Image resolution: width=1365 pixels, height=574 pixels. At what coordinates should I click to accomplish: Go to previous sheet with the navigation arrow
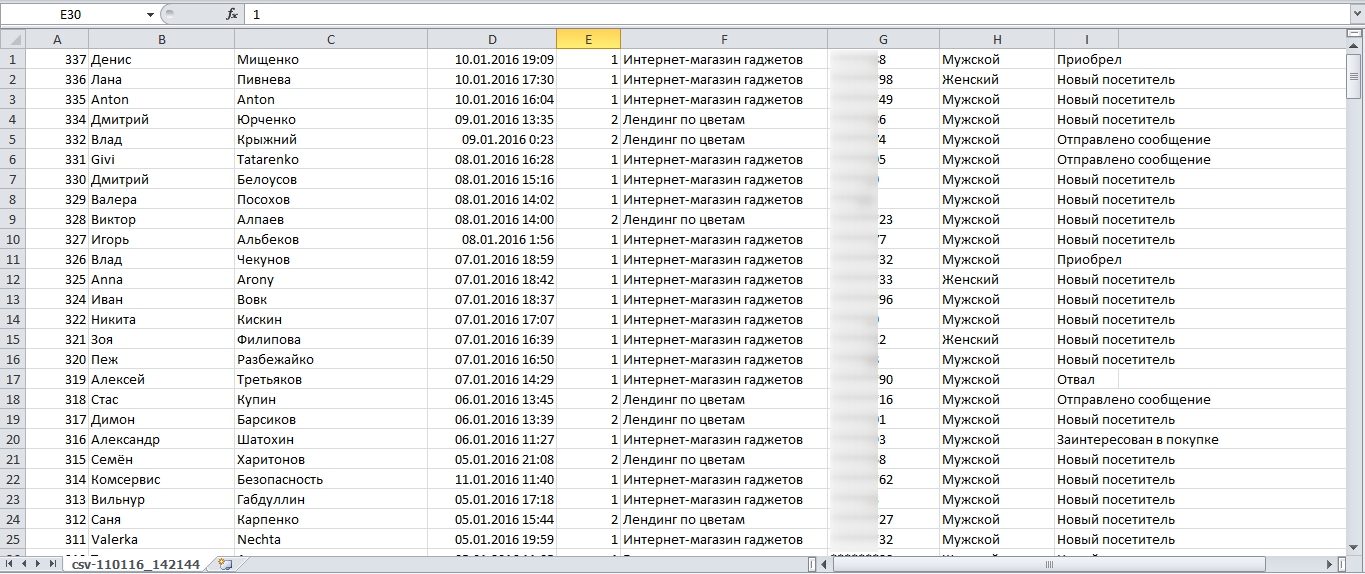tap(24, 564)
